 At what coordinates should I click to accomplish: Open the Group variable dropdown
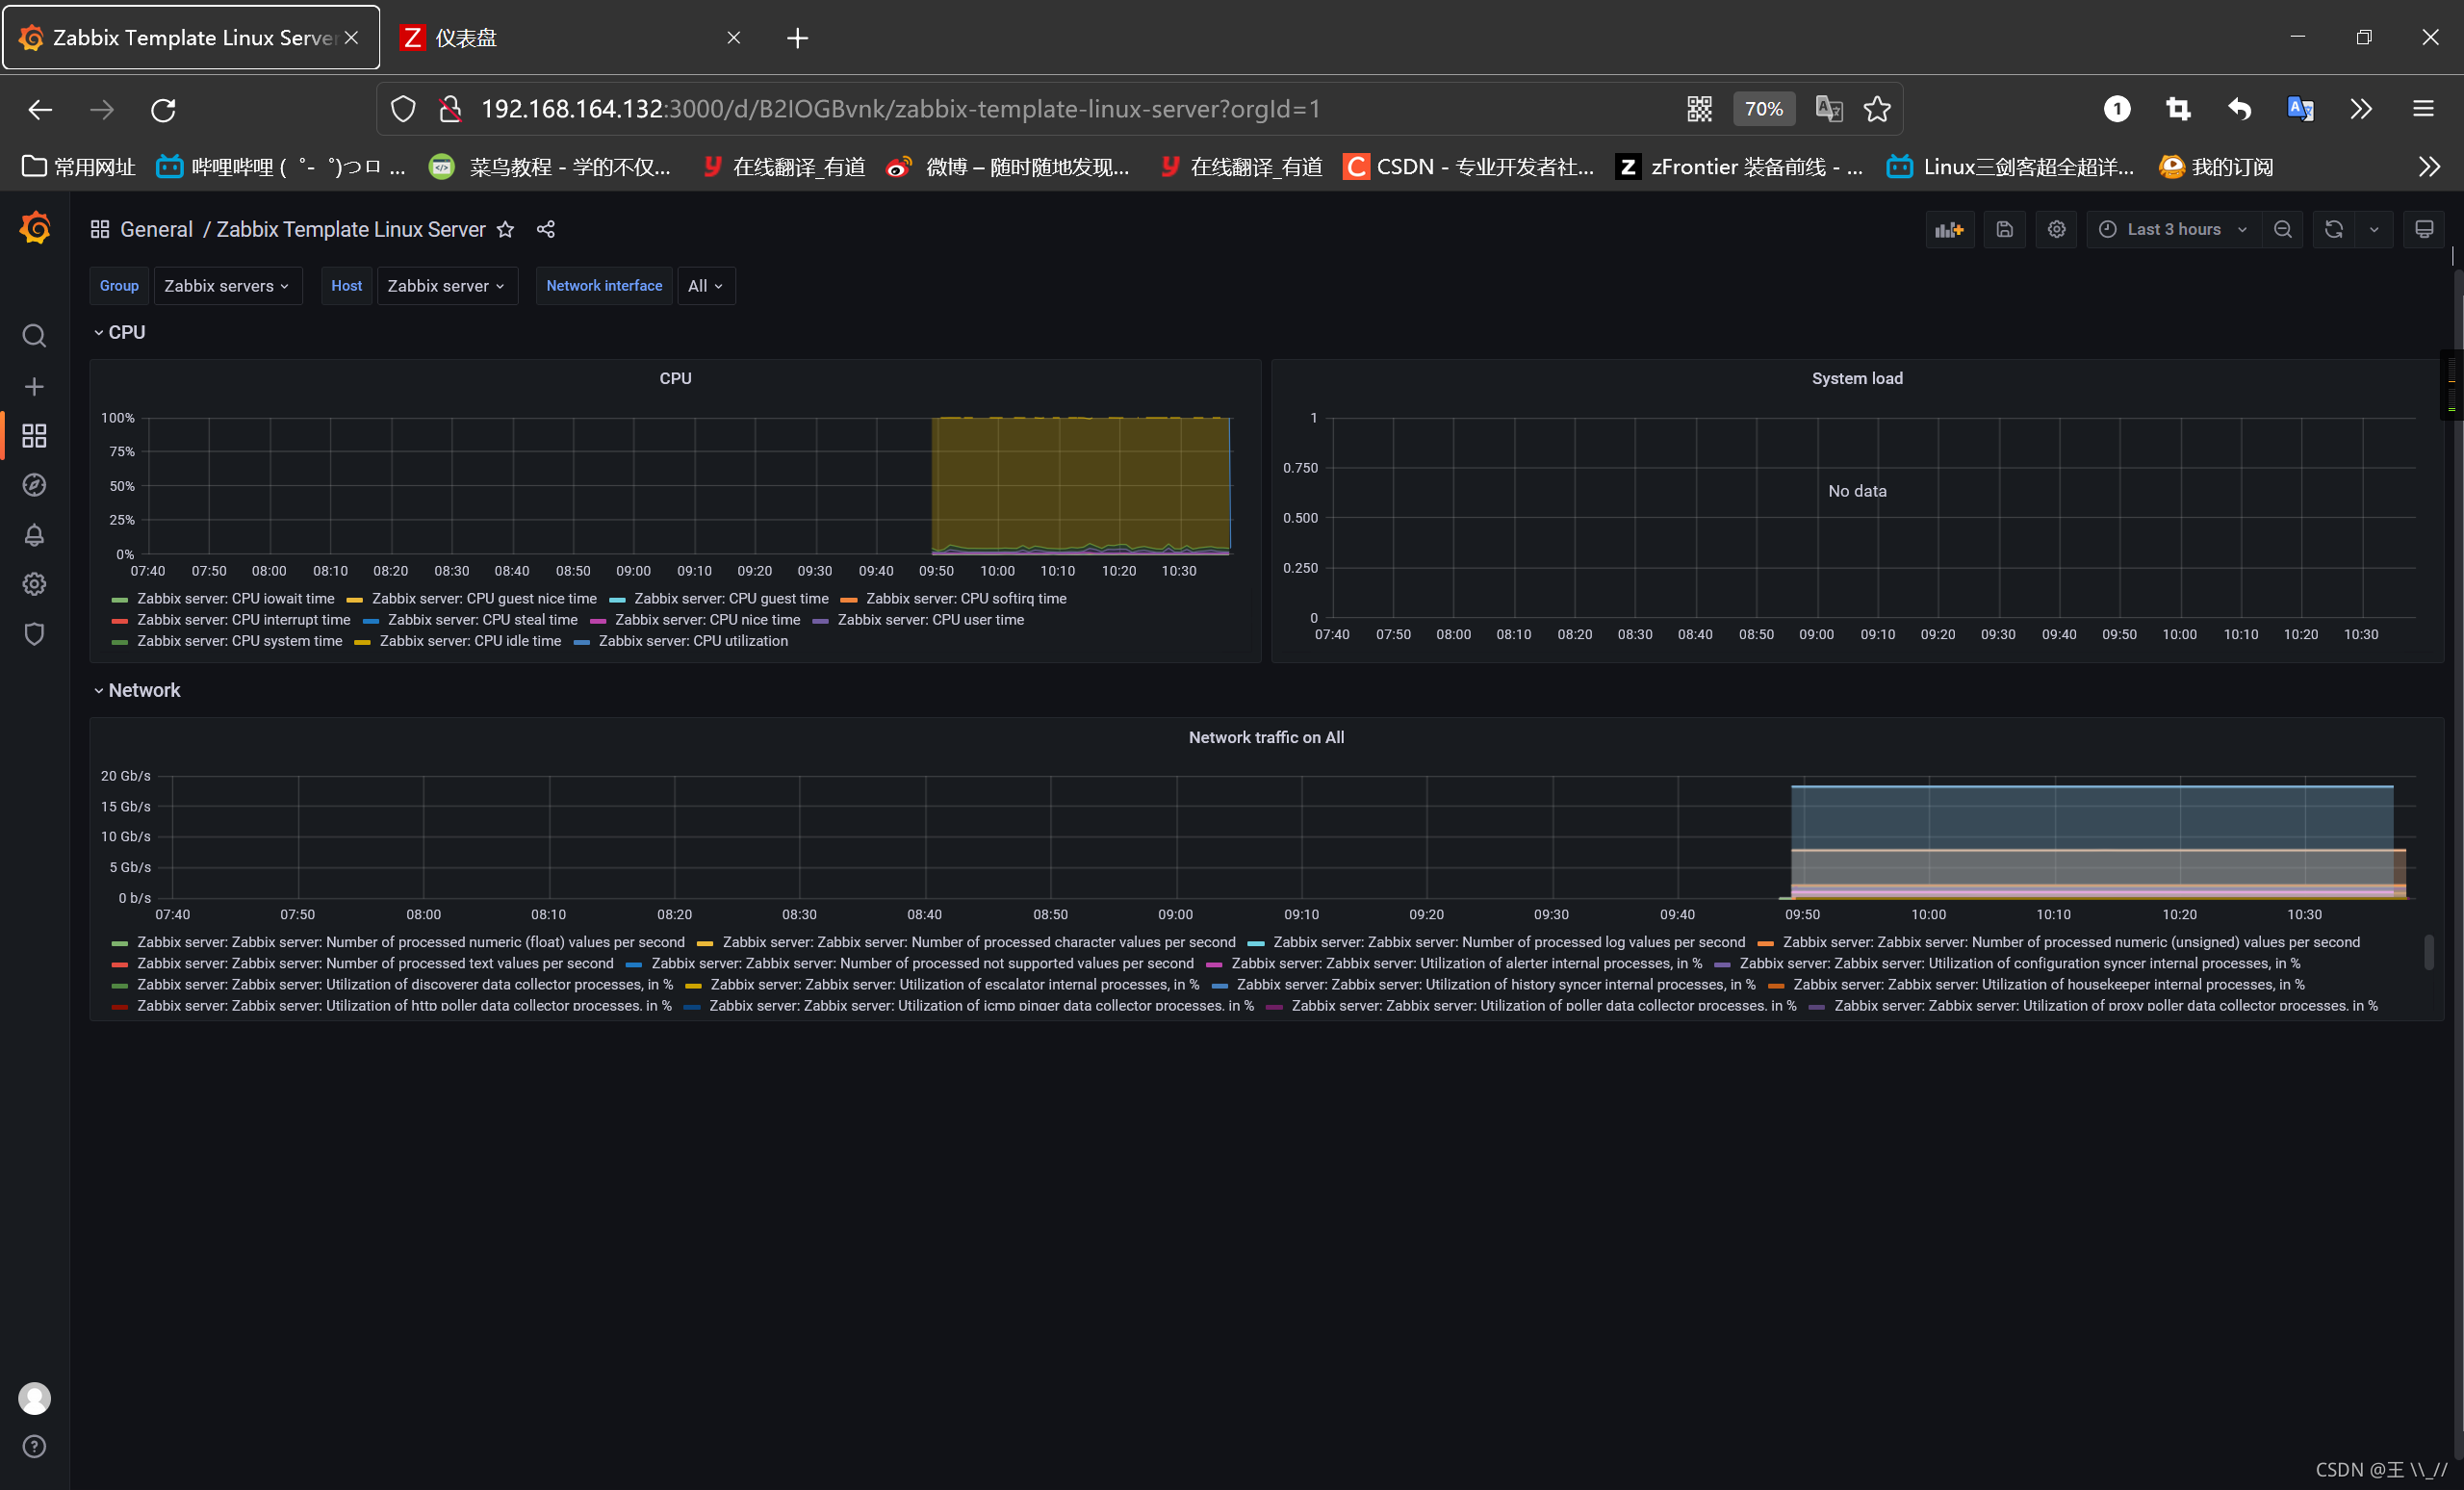[x=227, y=286]
